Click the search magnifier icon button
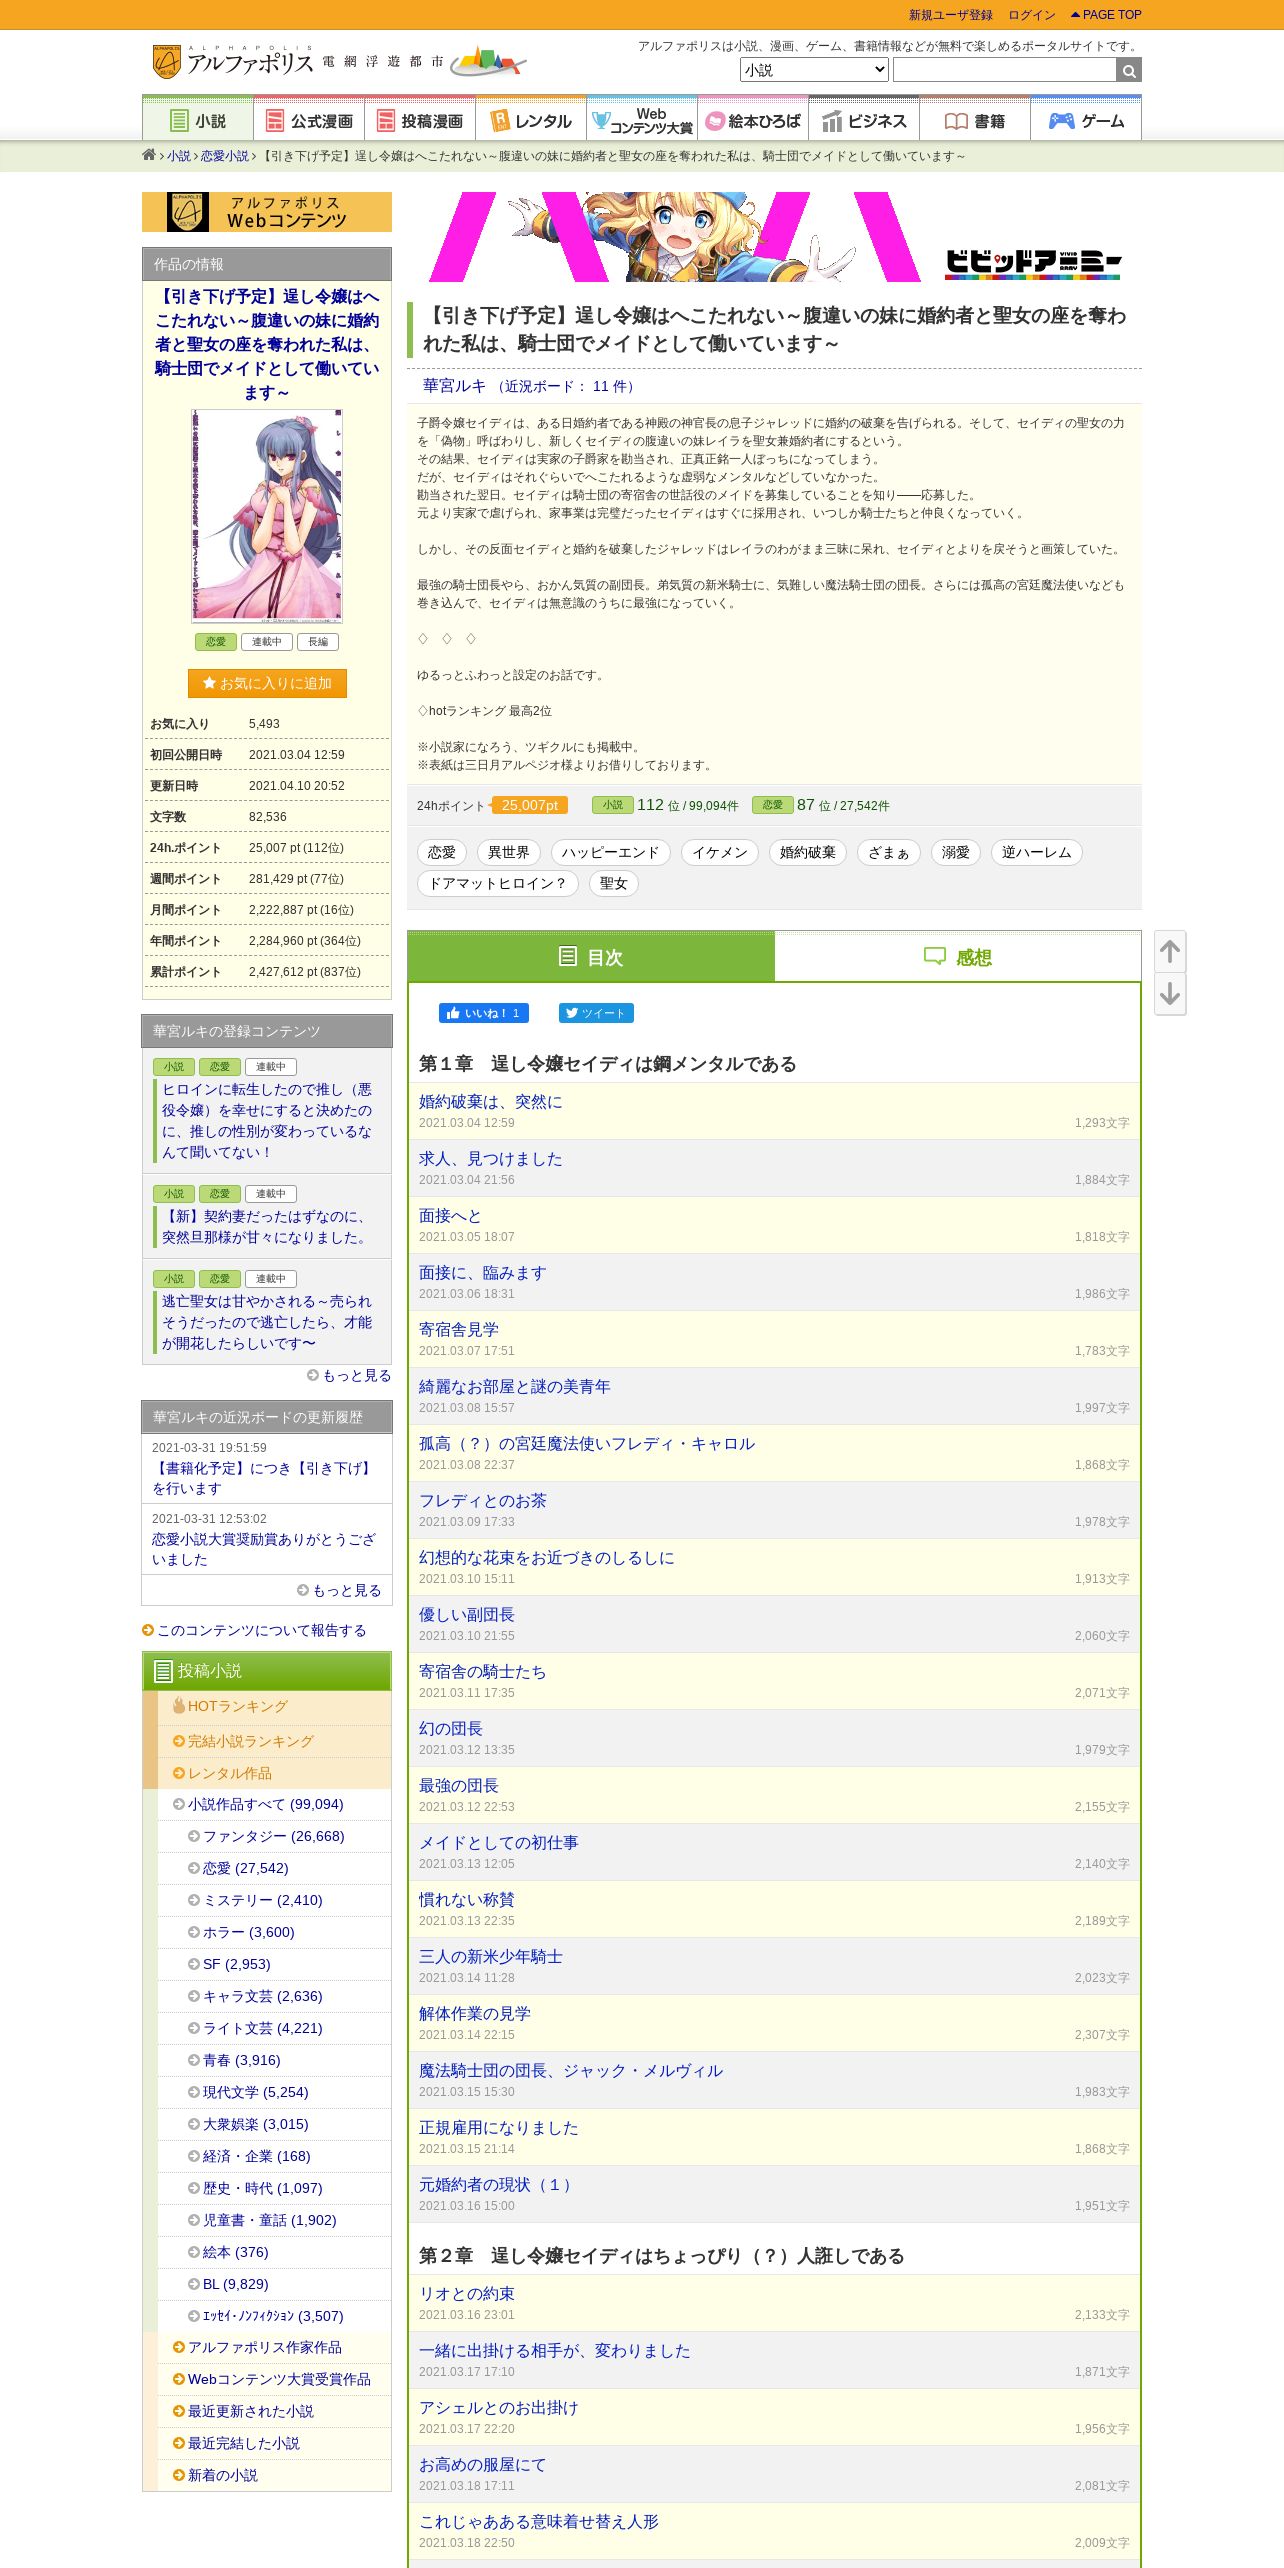Screen dimensions: 1284x2568 coord(1129,70)
